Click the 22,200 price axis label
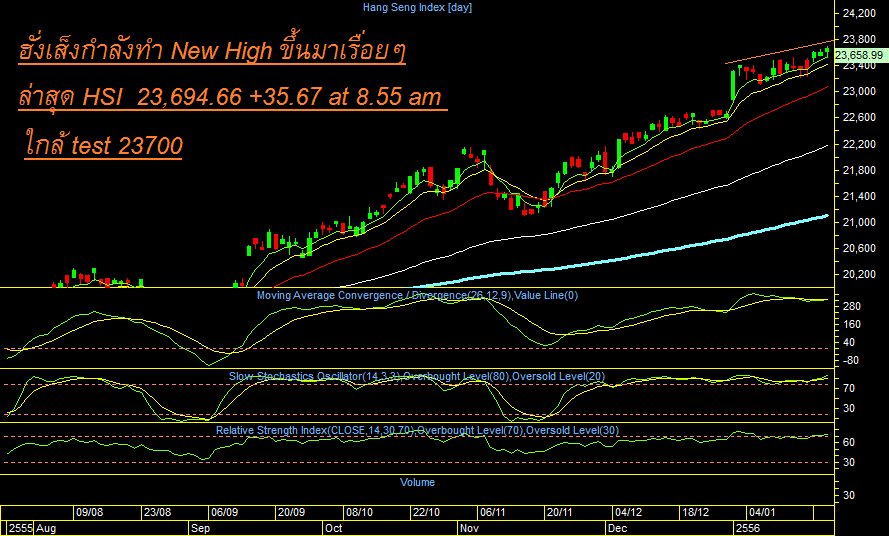Image resolution: width=889 pixels, height=536 pixels. click(x=859, y=144)
